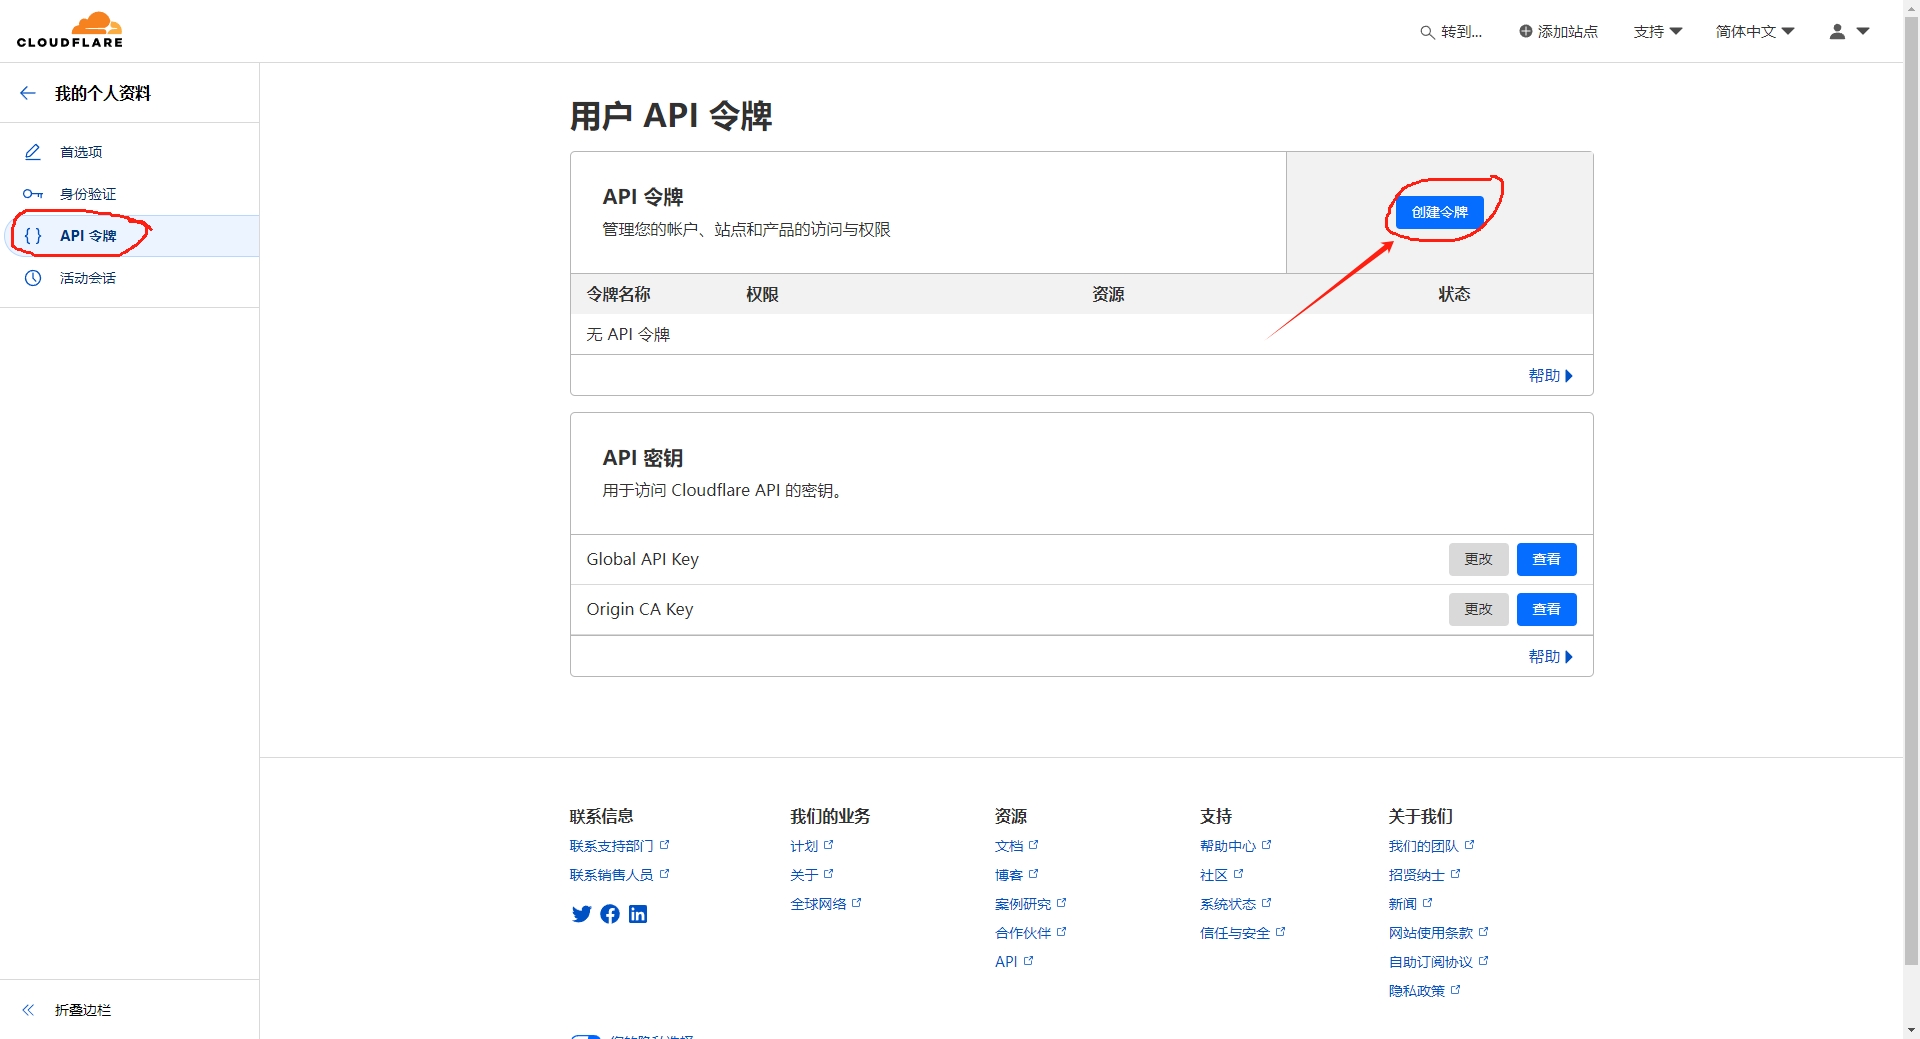1920x1039 pixels.
Task: Click 我的个人资料 header in sidebar
Action: coord(103,93)
